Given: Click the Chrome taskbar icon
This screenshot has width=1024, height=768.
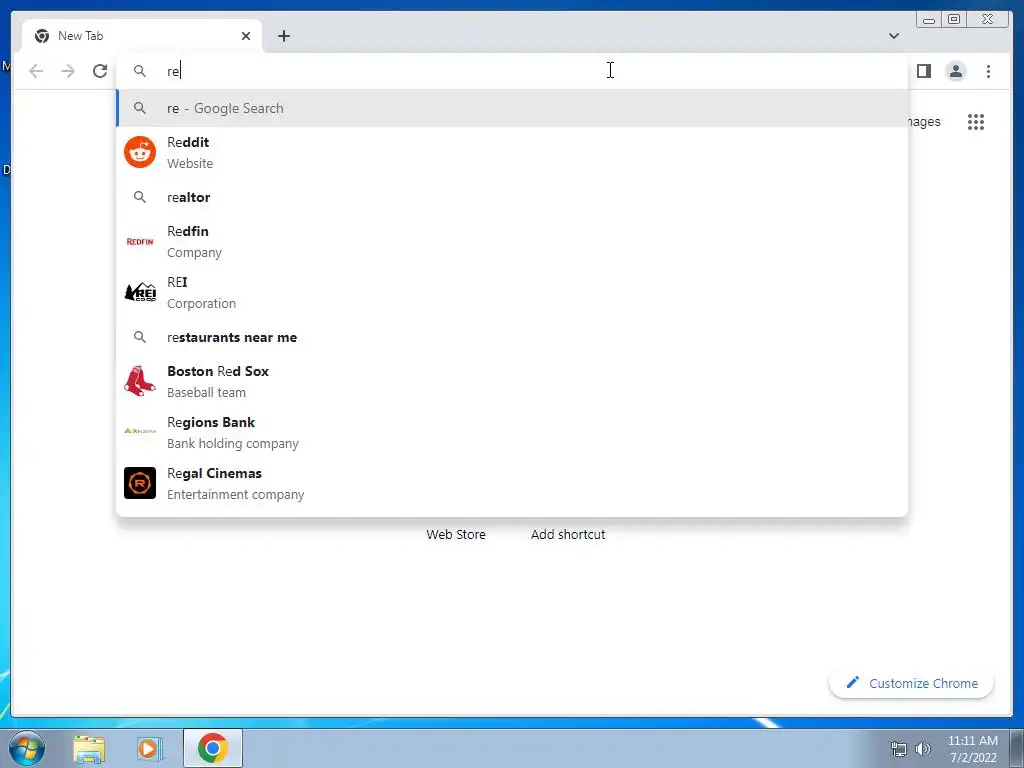Looking at the screenshot, I should coord(213,748).
